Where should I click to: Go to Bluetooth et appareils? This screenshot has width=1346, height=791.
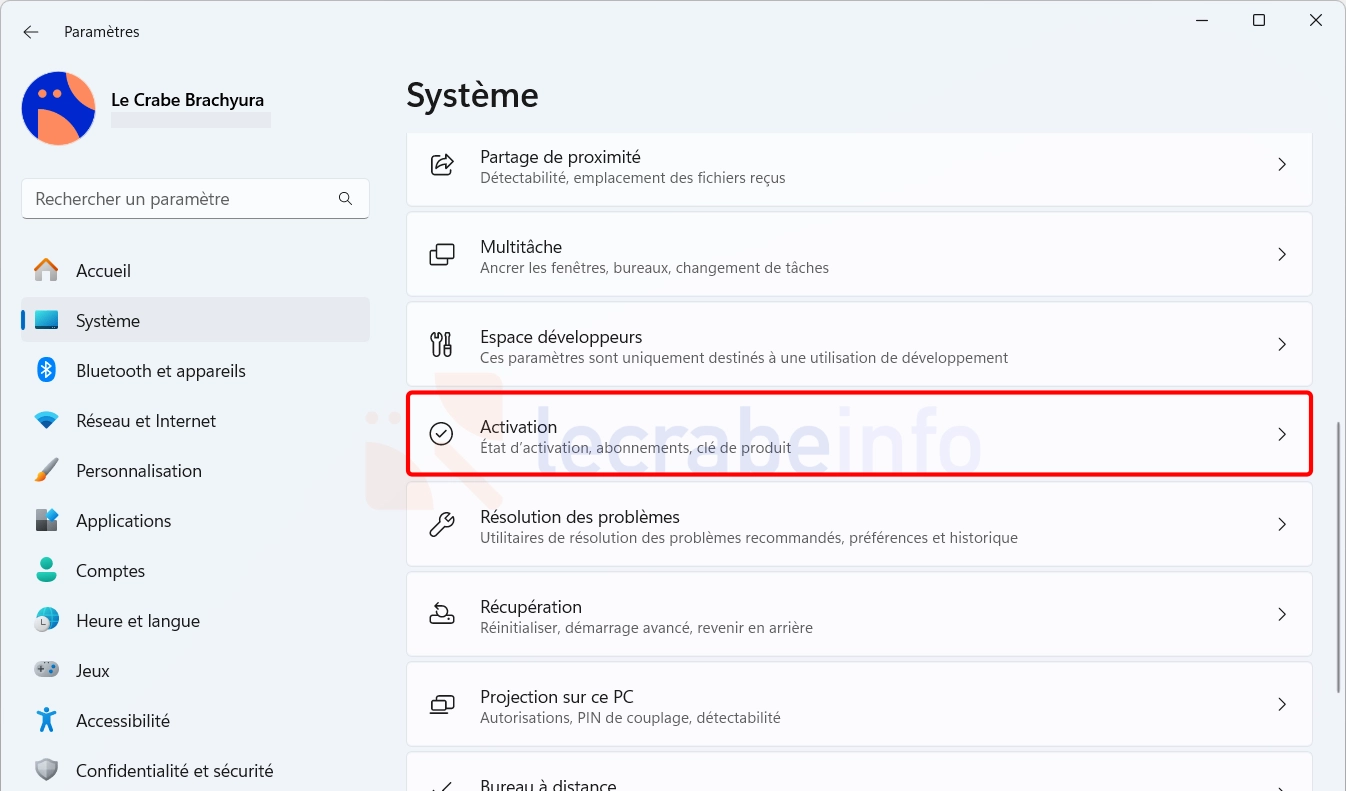coord(161,371)
